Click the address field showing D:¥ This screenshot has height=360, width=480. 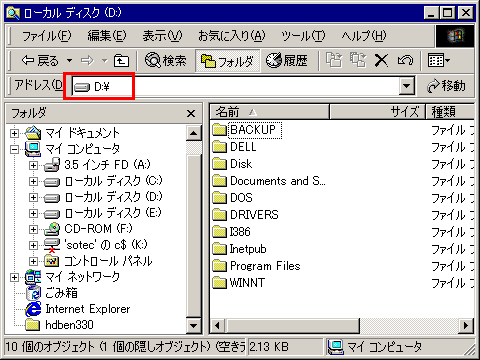click(235, 87)
